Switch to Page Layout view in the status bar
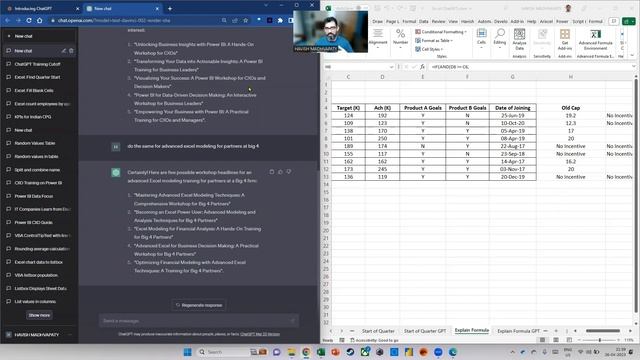The height and width of the screenshot is (360, 640). pos(556,340)
